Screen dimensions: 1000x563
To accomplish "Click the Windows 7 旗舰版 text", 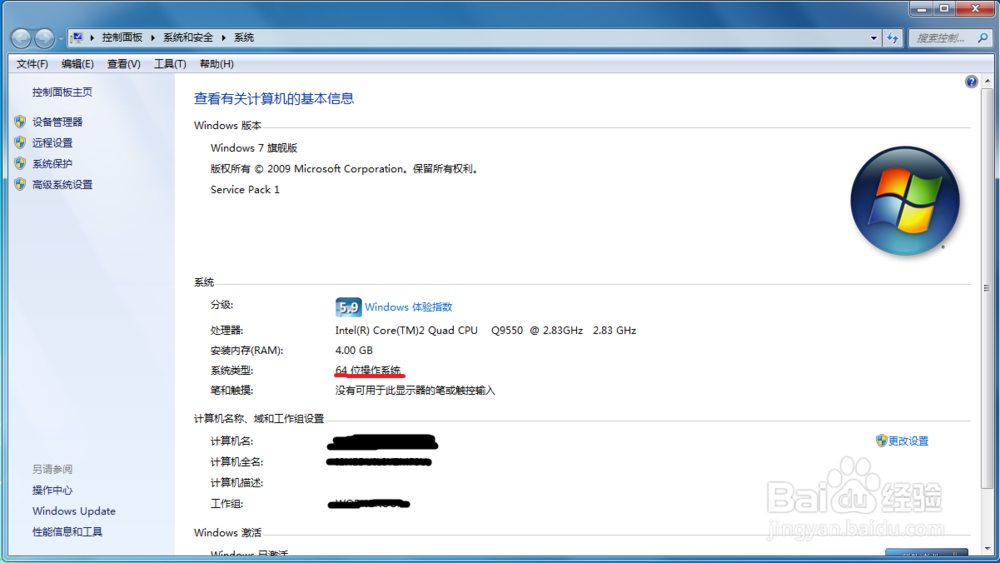I will point(254,148).
